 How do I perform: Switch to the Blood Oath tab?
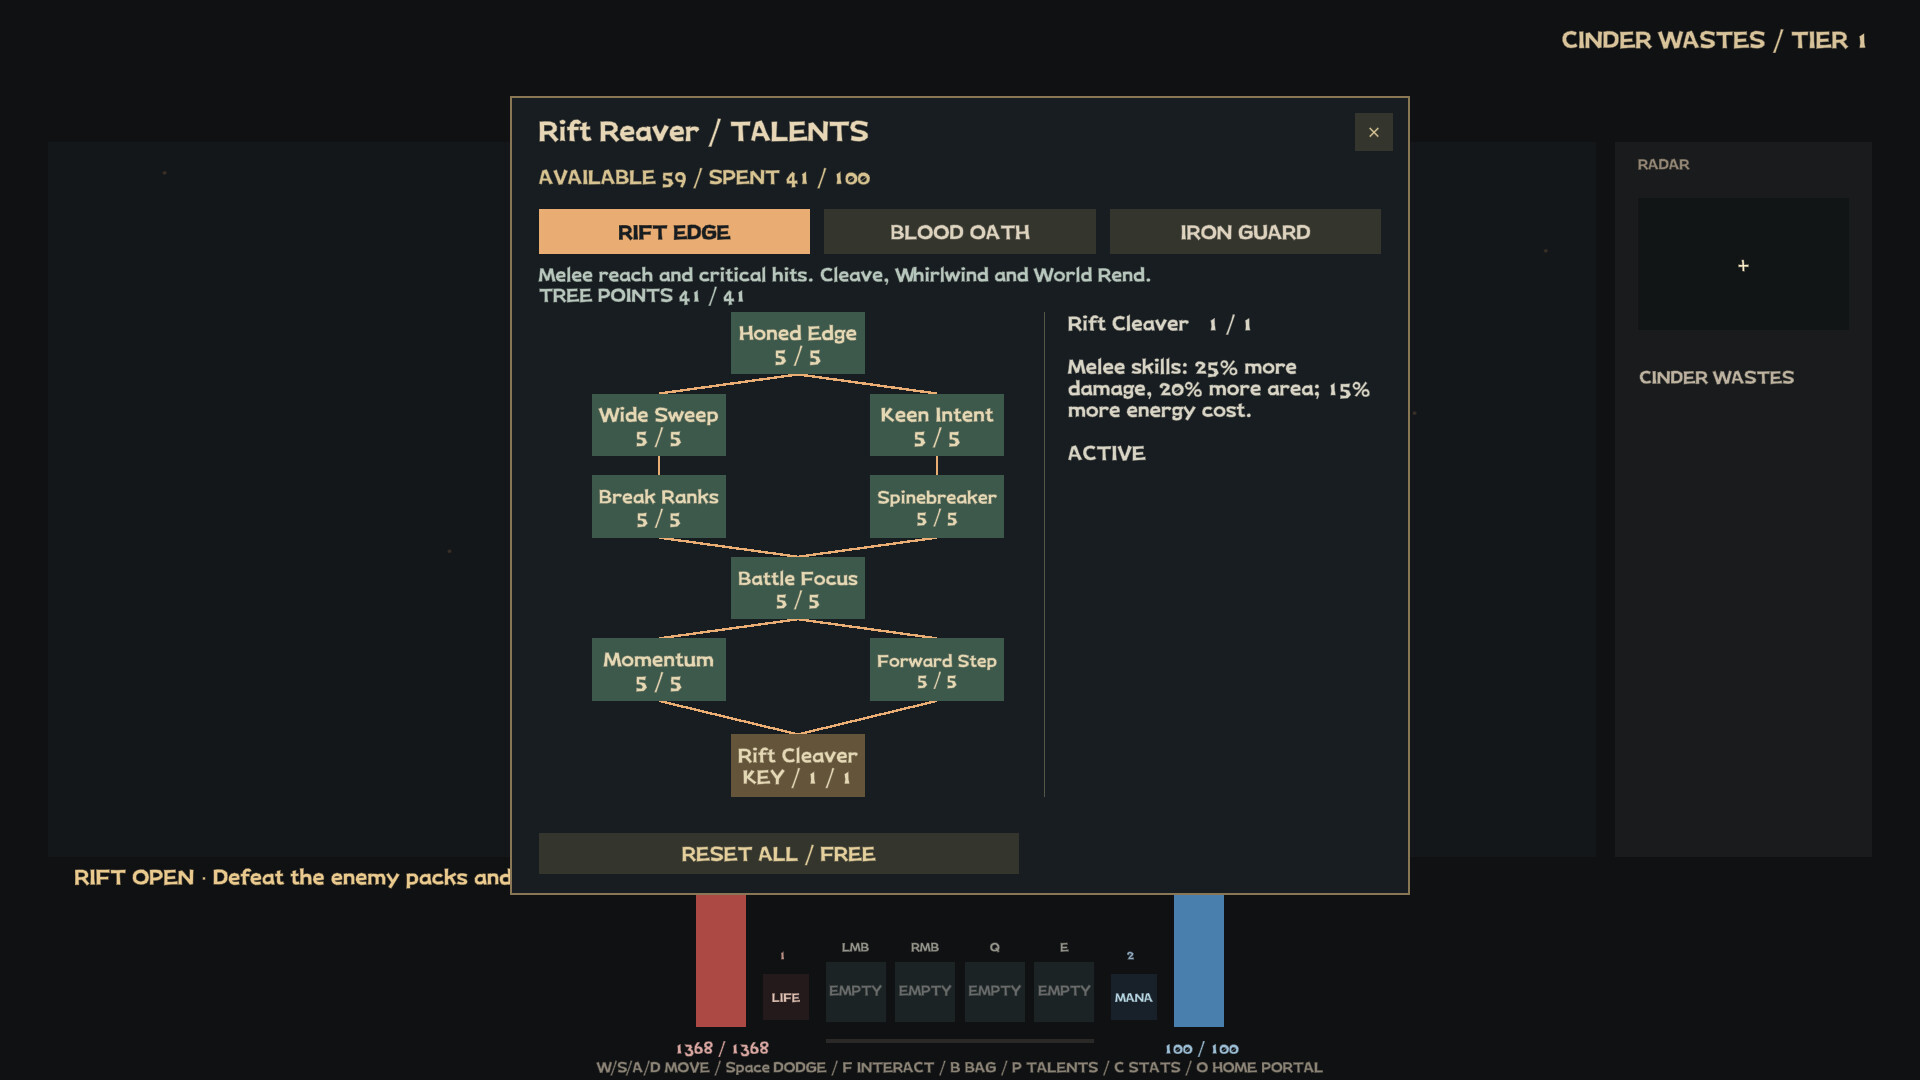coord(959,232)
